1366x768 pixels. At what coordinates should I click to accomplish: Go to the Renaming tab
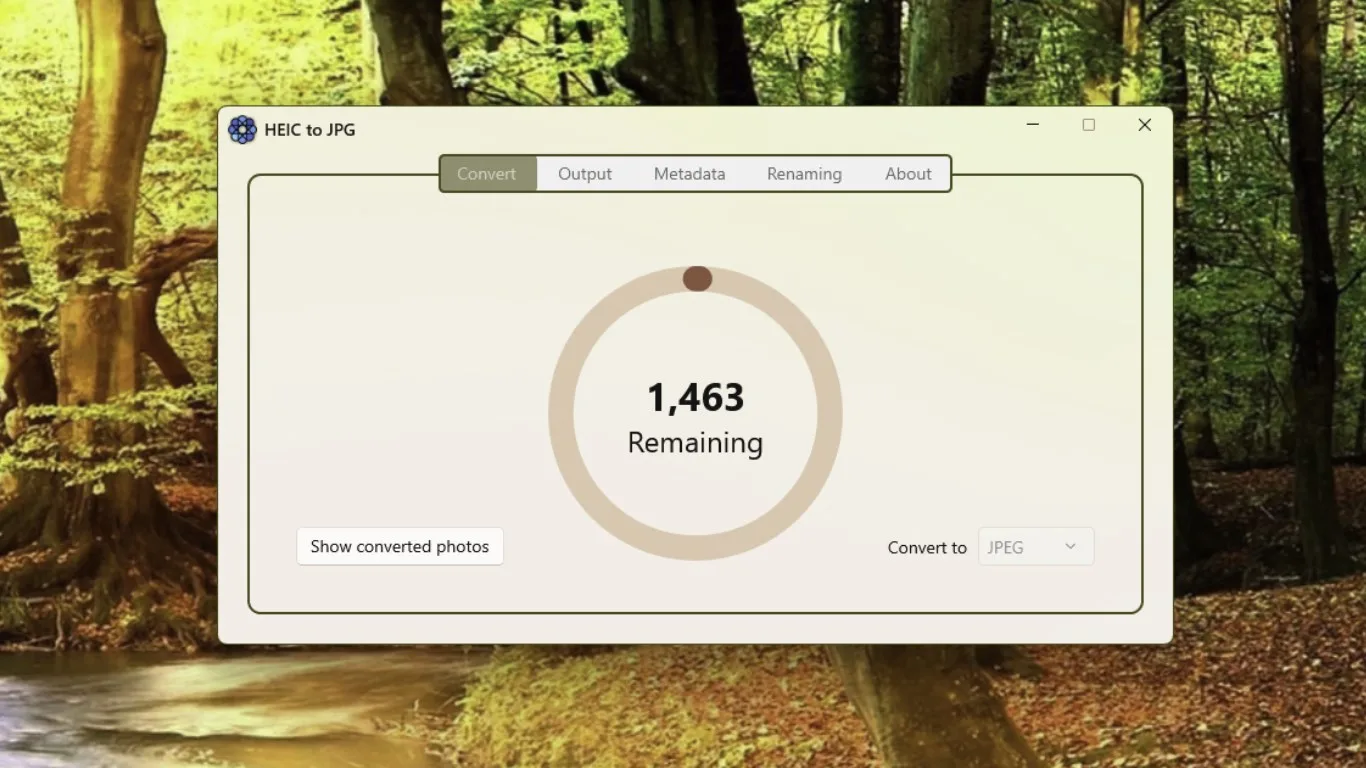pyautogui.click(x=804, y=174)
